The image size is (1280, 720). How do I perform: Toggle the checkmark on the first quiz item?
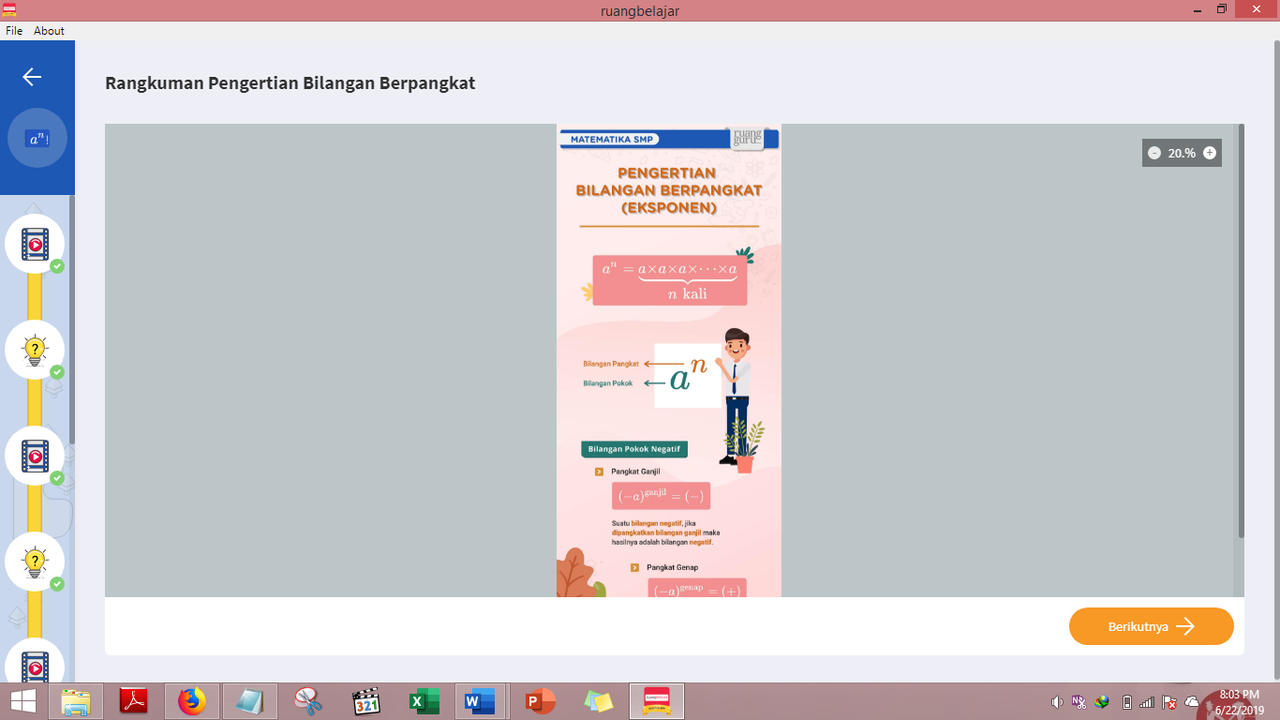click(x=56, y=372)
